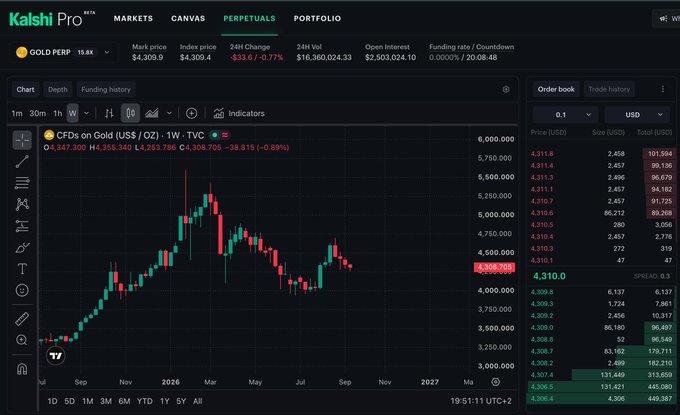This screenshot has height=415, width=680.
Task: Set chart range to All
Action: click(197, 401)
